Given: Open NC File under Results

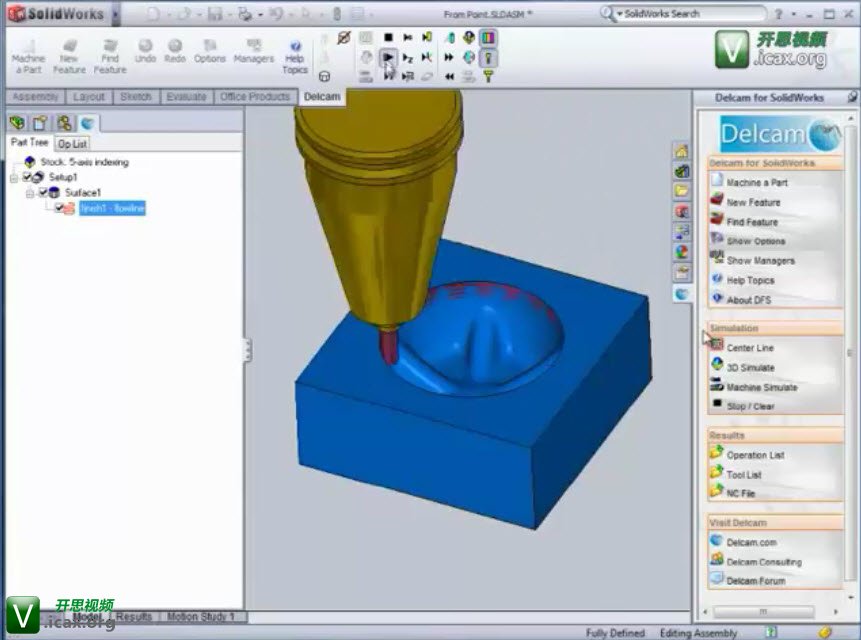Looking at the screenshot, I should (x=740, y=493).
